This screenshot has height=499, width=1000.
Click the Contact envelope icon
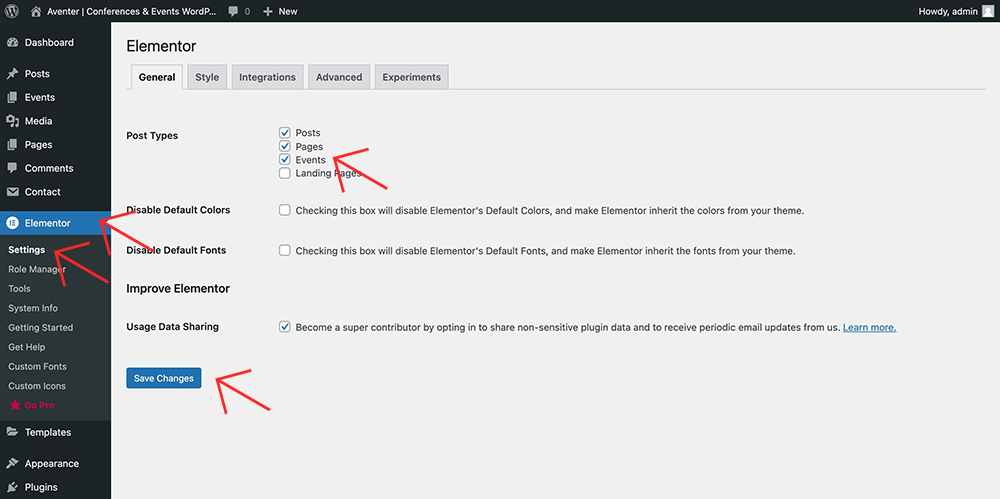click(x=13, y=192)
